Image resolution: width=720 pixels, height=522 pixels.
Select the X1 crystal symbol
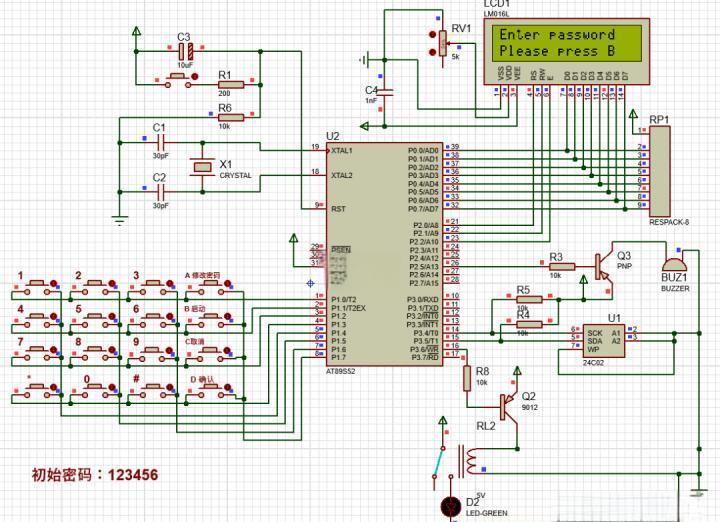coord(202,167)
